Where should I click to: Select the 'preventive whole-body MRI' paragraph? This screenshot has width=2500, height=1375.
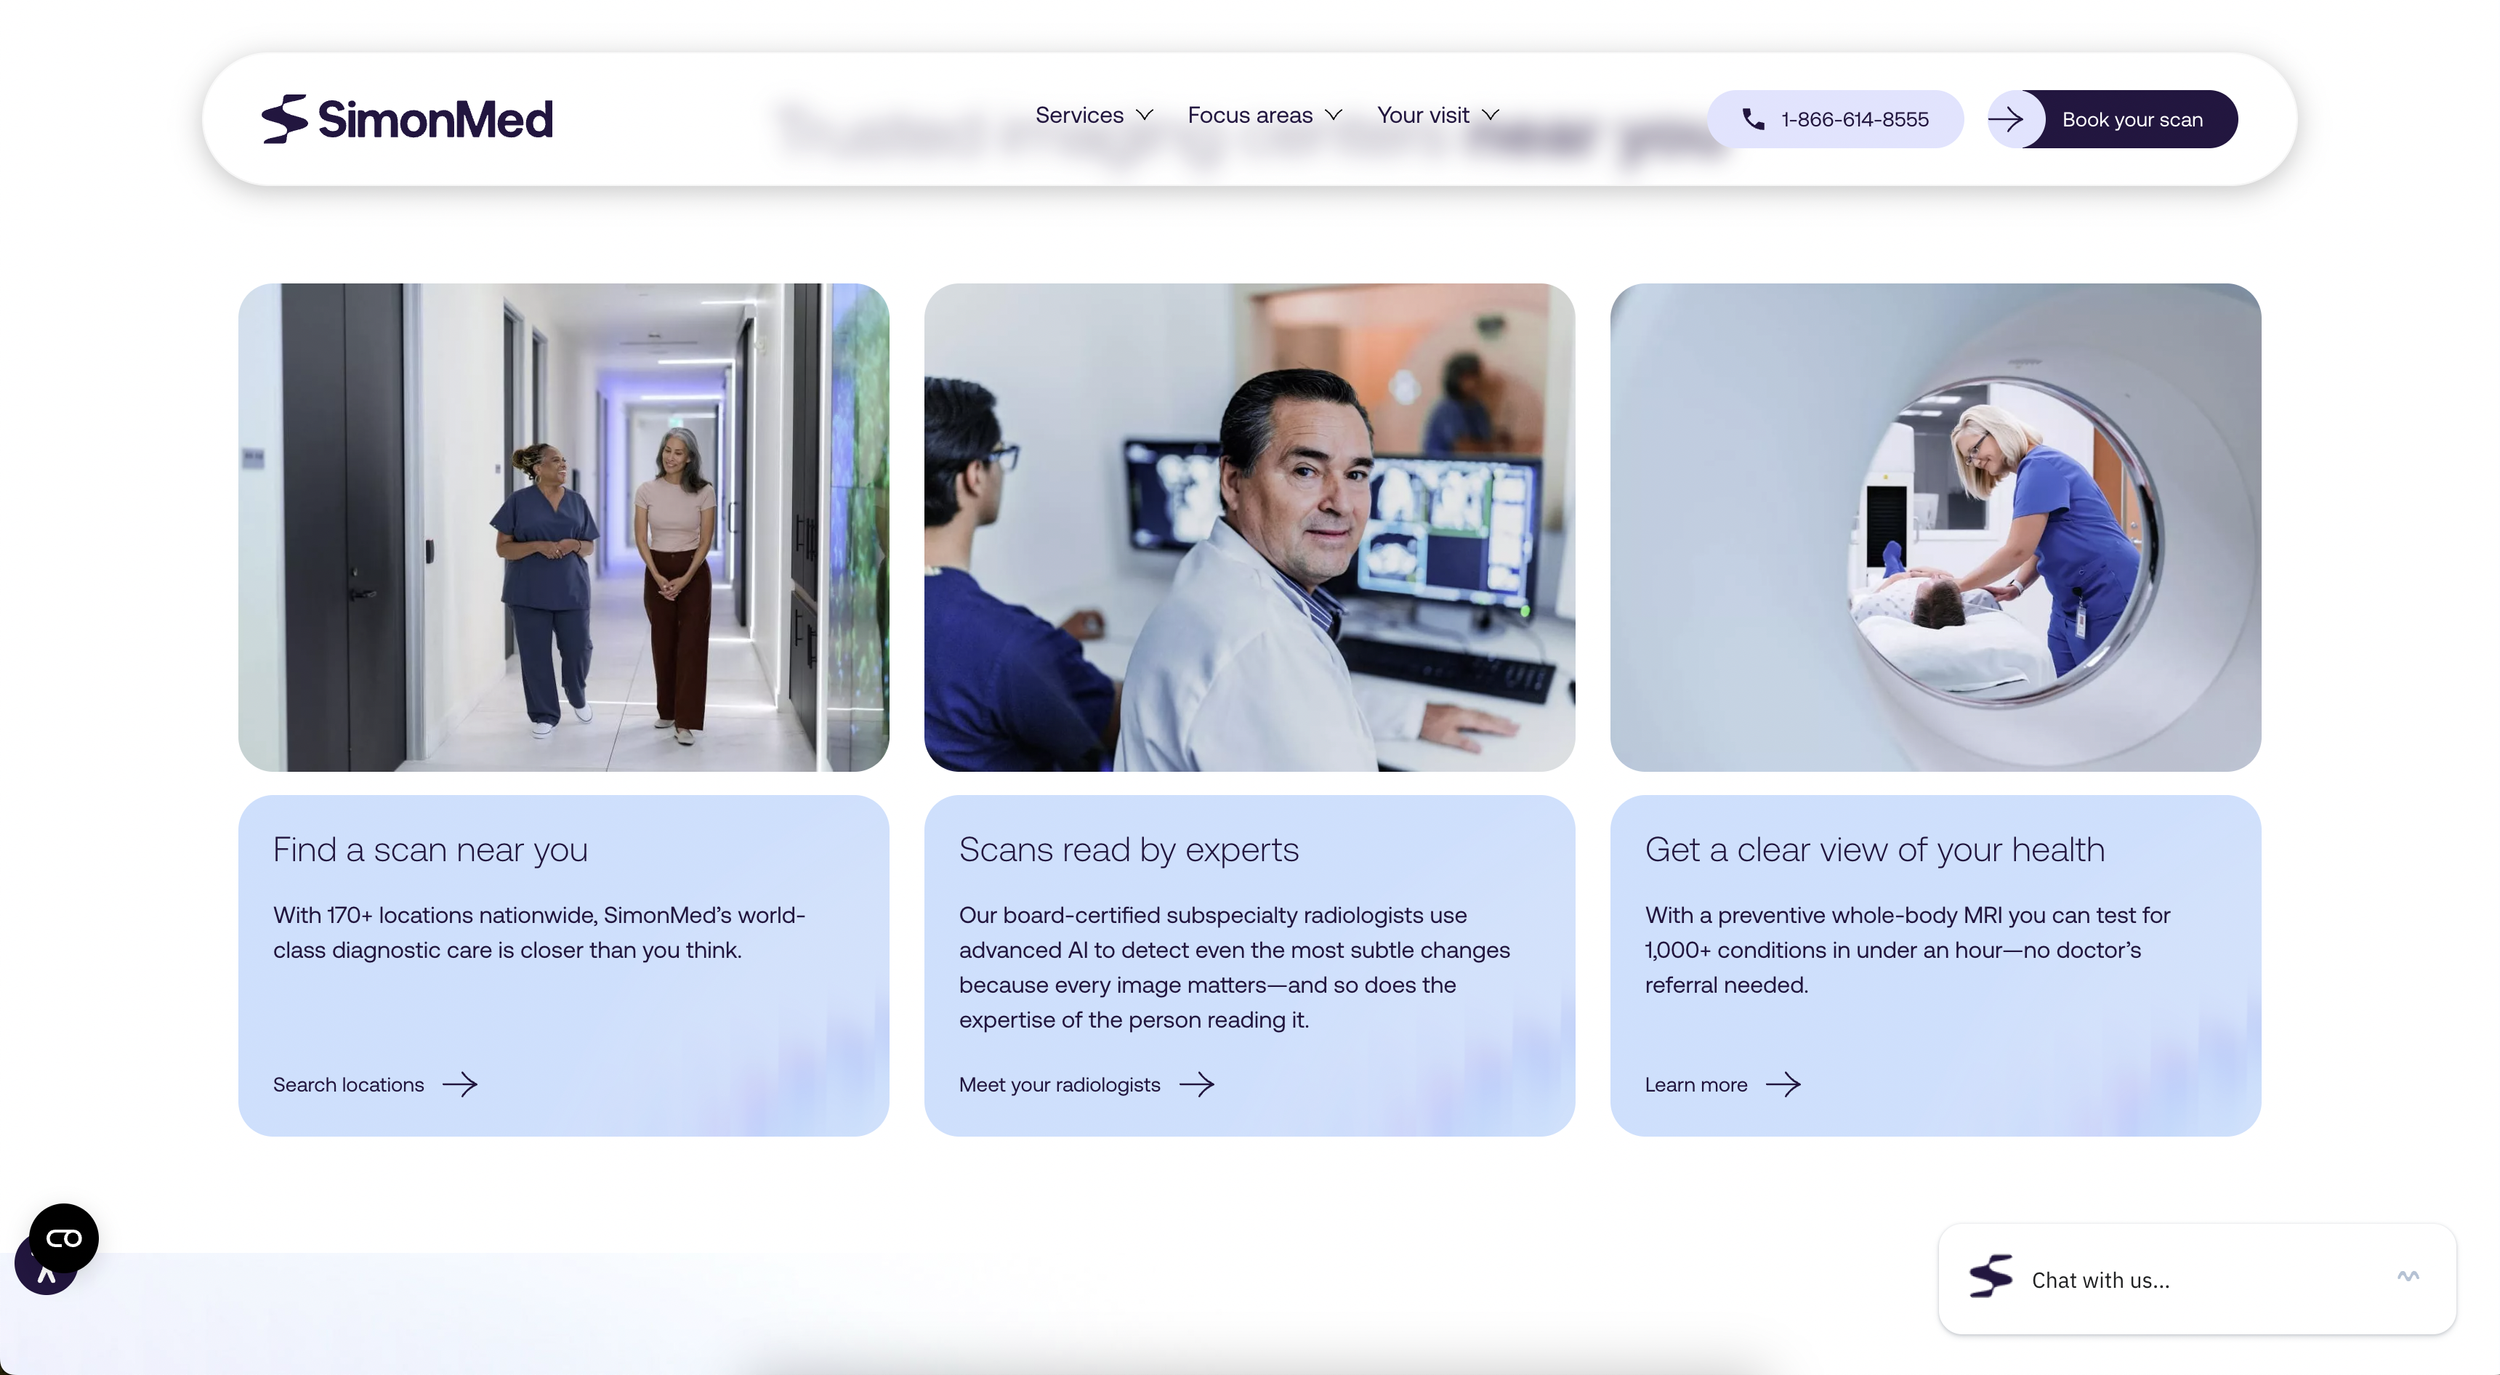click(x=1907, y=950)
